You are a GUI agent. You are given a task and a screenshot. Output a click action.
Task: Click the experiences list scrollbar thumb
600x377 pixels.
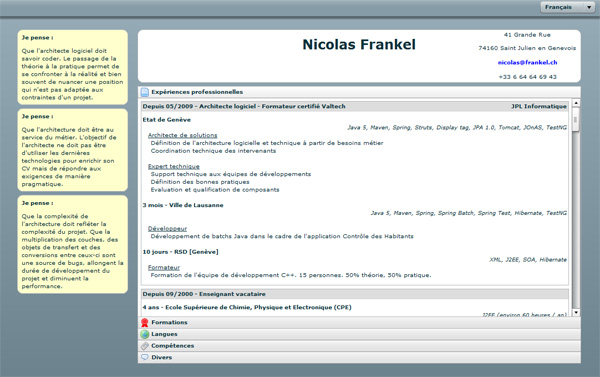[576, 119]
